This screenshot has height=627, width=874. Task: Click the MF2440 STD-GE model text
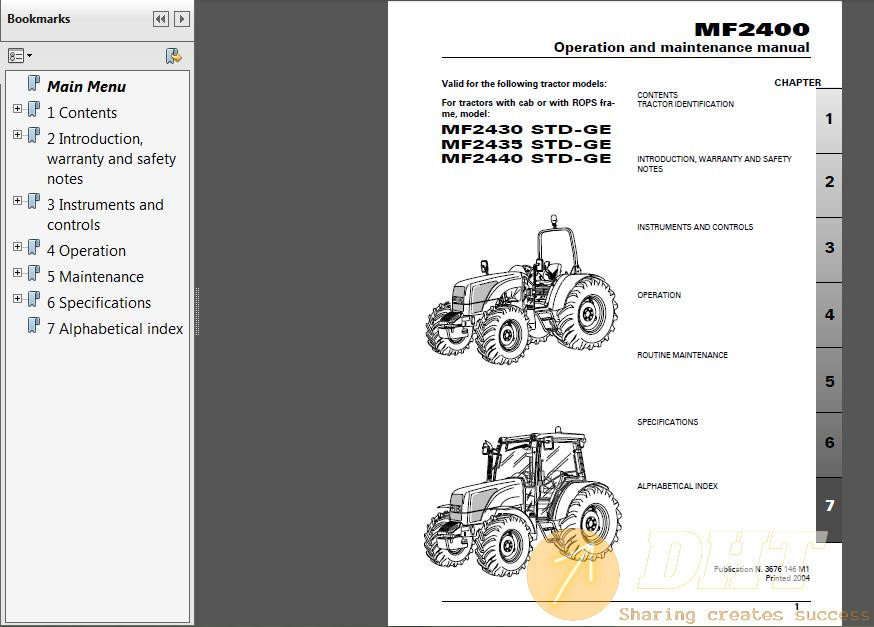pyautogui.click(x=526, y=158)
